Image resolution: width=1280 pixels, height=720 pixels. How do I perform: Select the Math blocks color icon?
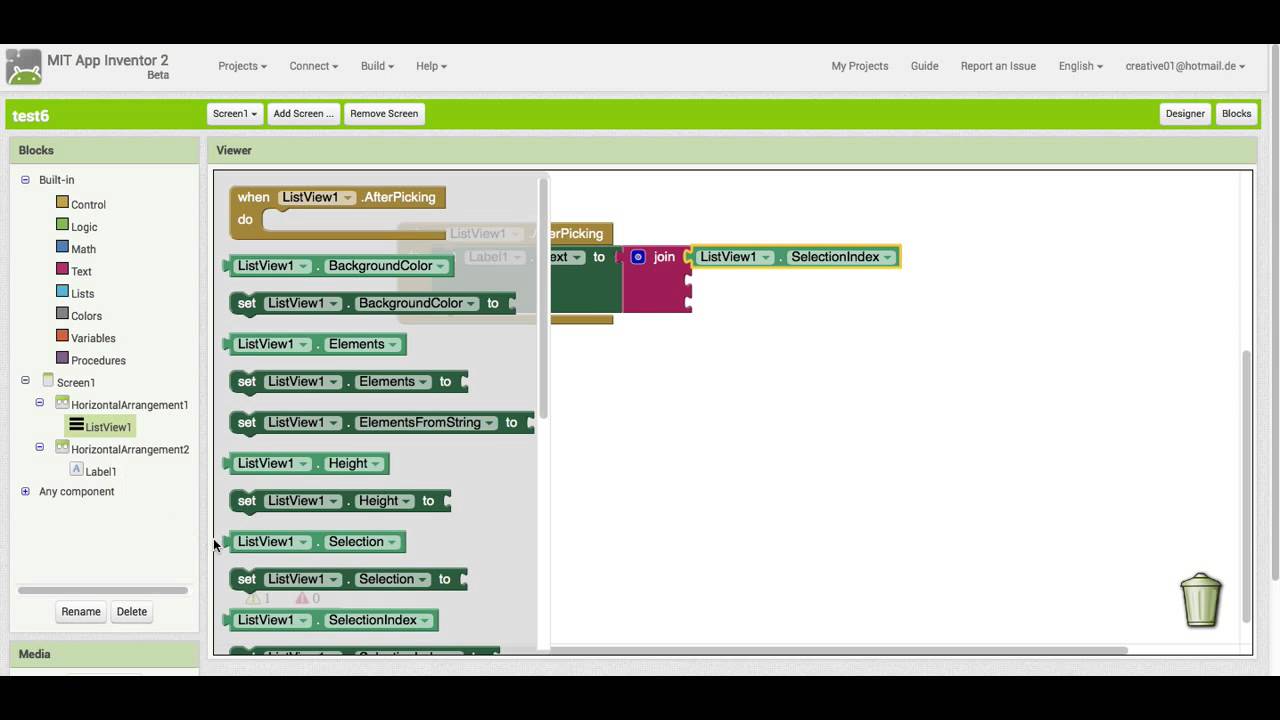point(62,247)
